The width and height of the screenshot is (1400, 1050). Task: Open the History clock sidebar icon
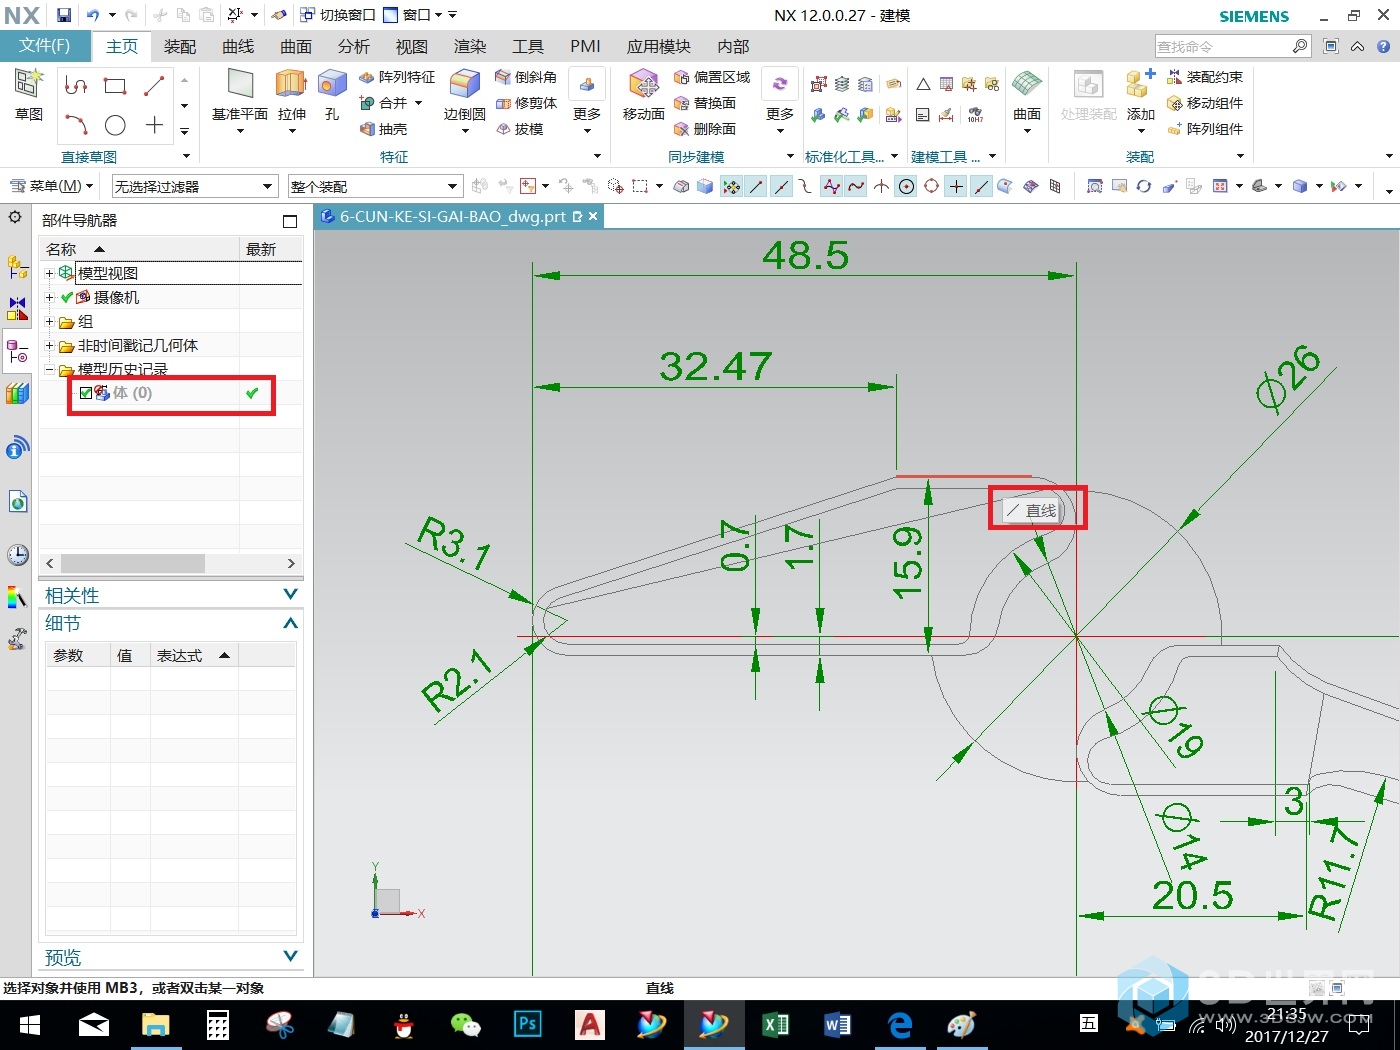[17, 555]
